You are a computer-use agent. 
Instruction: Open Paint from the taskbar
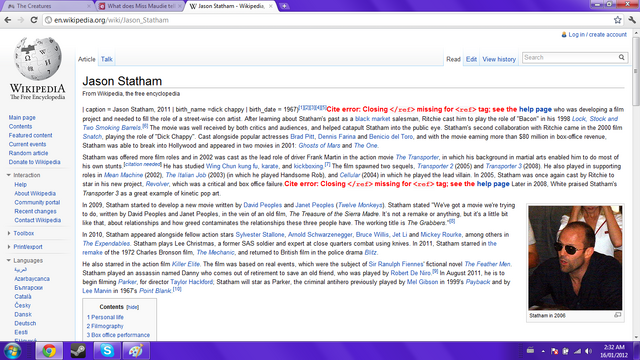tap(136, 351)
